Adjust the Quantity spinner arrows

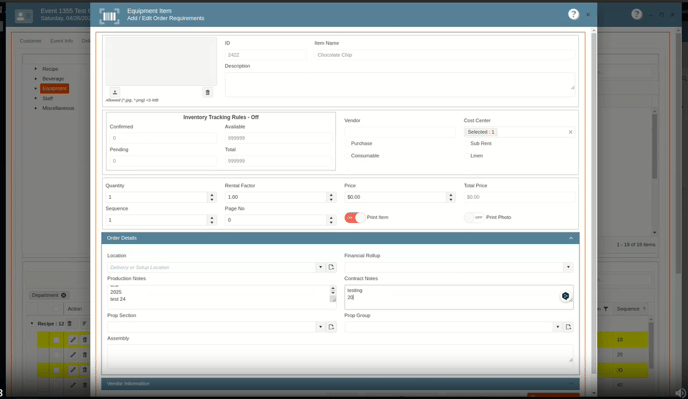(x=212, y=197)
